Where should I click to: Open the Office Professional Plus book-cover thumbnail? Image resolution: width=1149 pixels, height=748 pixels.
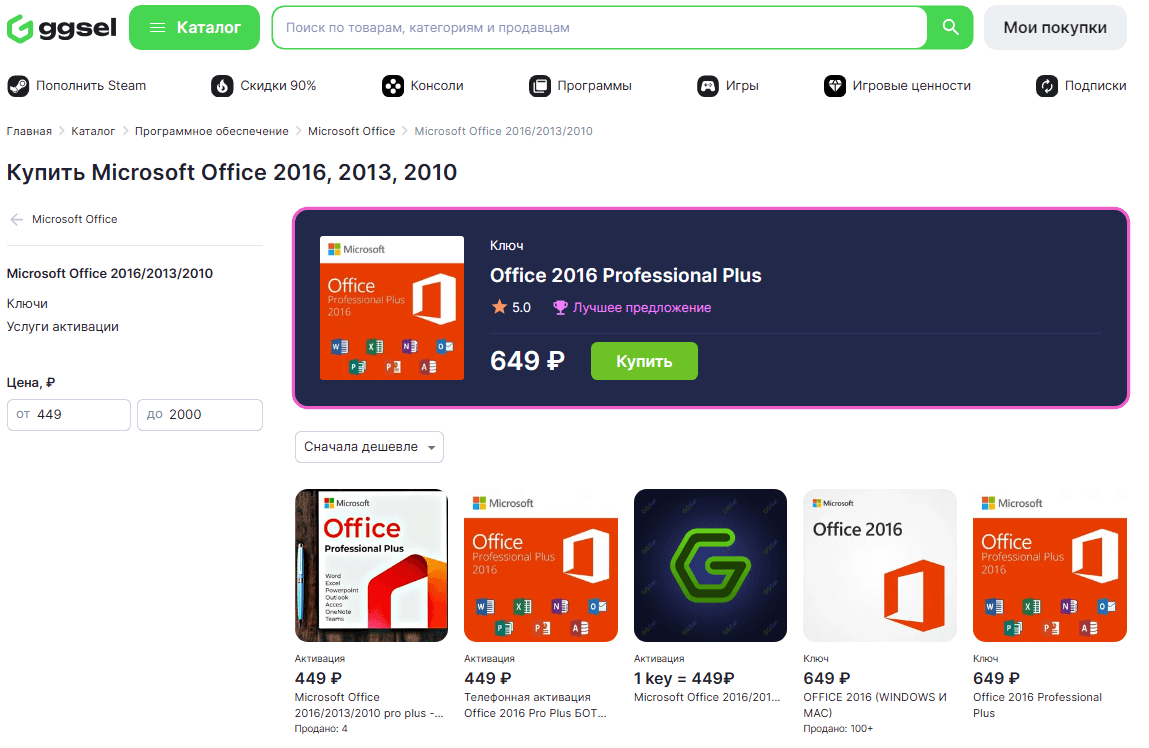point(372,566)
